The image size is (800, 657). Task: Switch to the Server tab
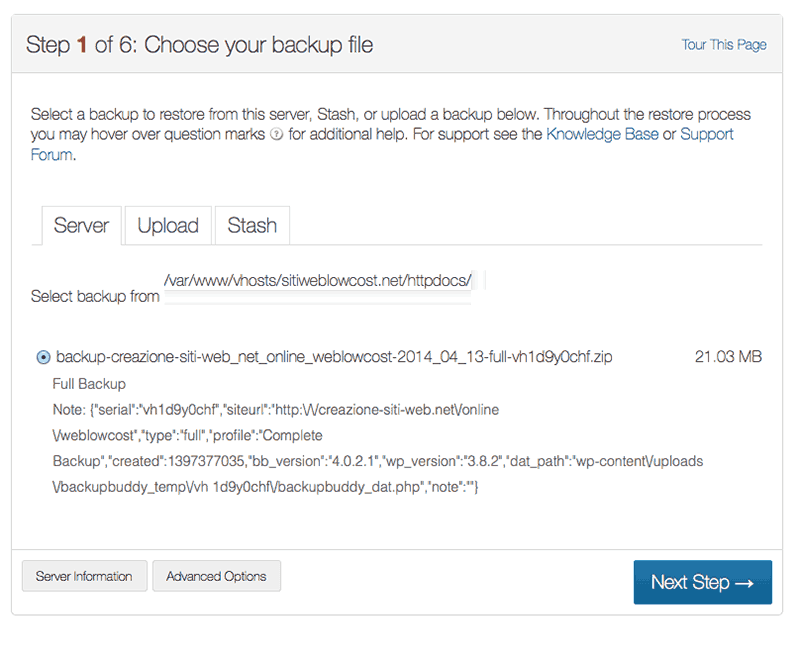click(x=82, y=225)
